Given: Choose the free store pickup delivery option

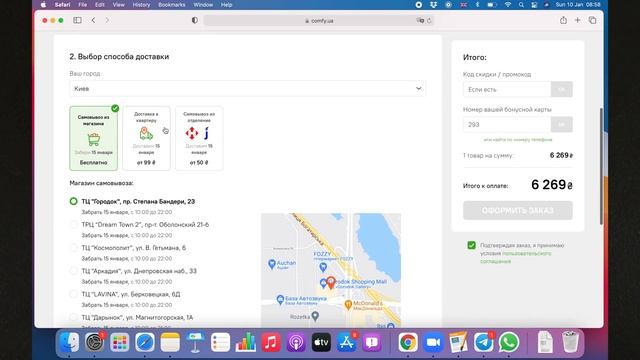Looking at the screenshot, I should click(x=93, y=138).
